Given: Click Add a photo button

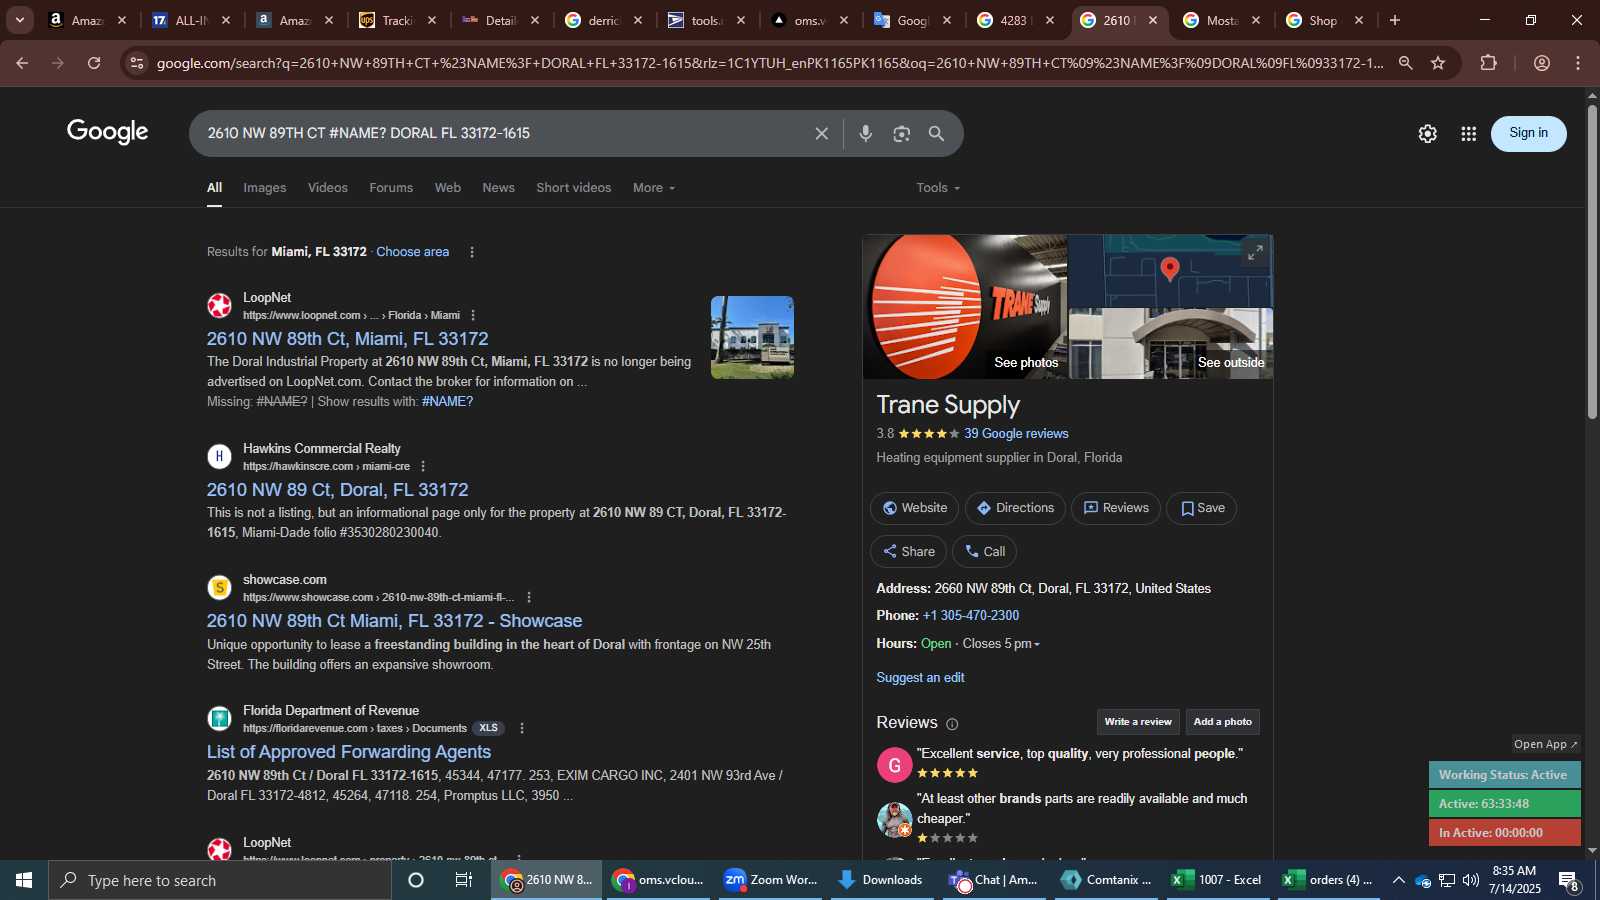Looking at the screenshot, I should 1222,722.
